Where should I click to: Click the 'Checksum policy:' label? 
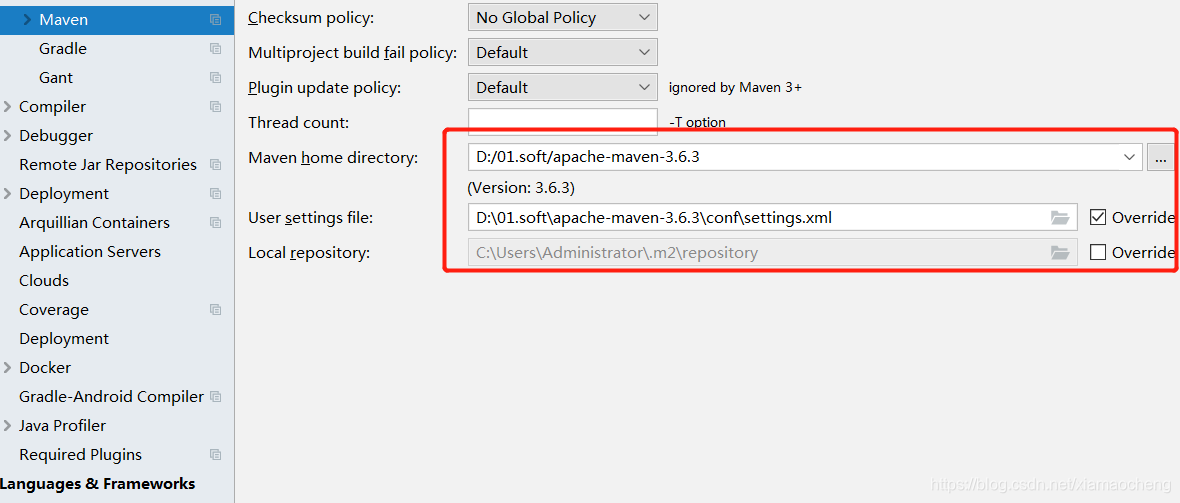pos(311,18)
